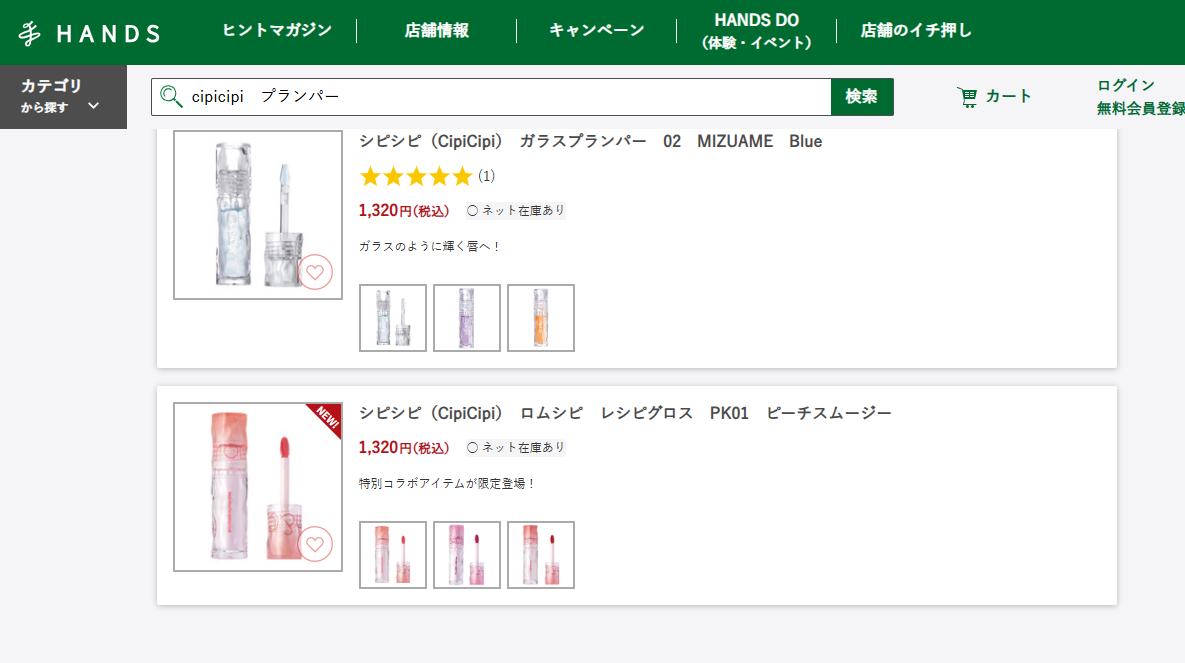Open 店舗のイチ押し menu item
1185x663 pixels.
click(916, 31)
